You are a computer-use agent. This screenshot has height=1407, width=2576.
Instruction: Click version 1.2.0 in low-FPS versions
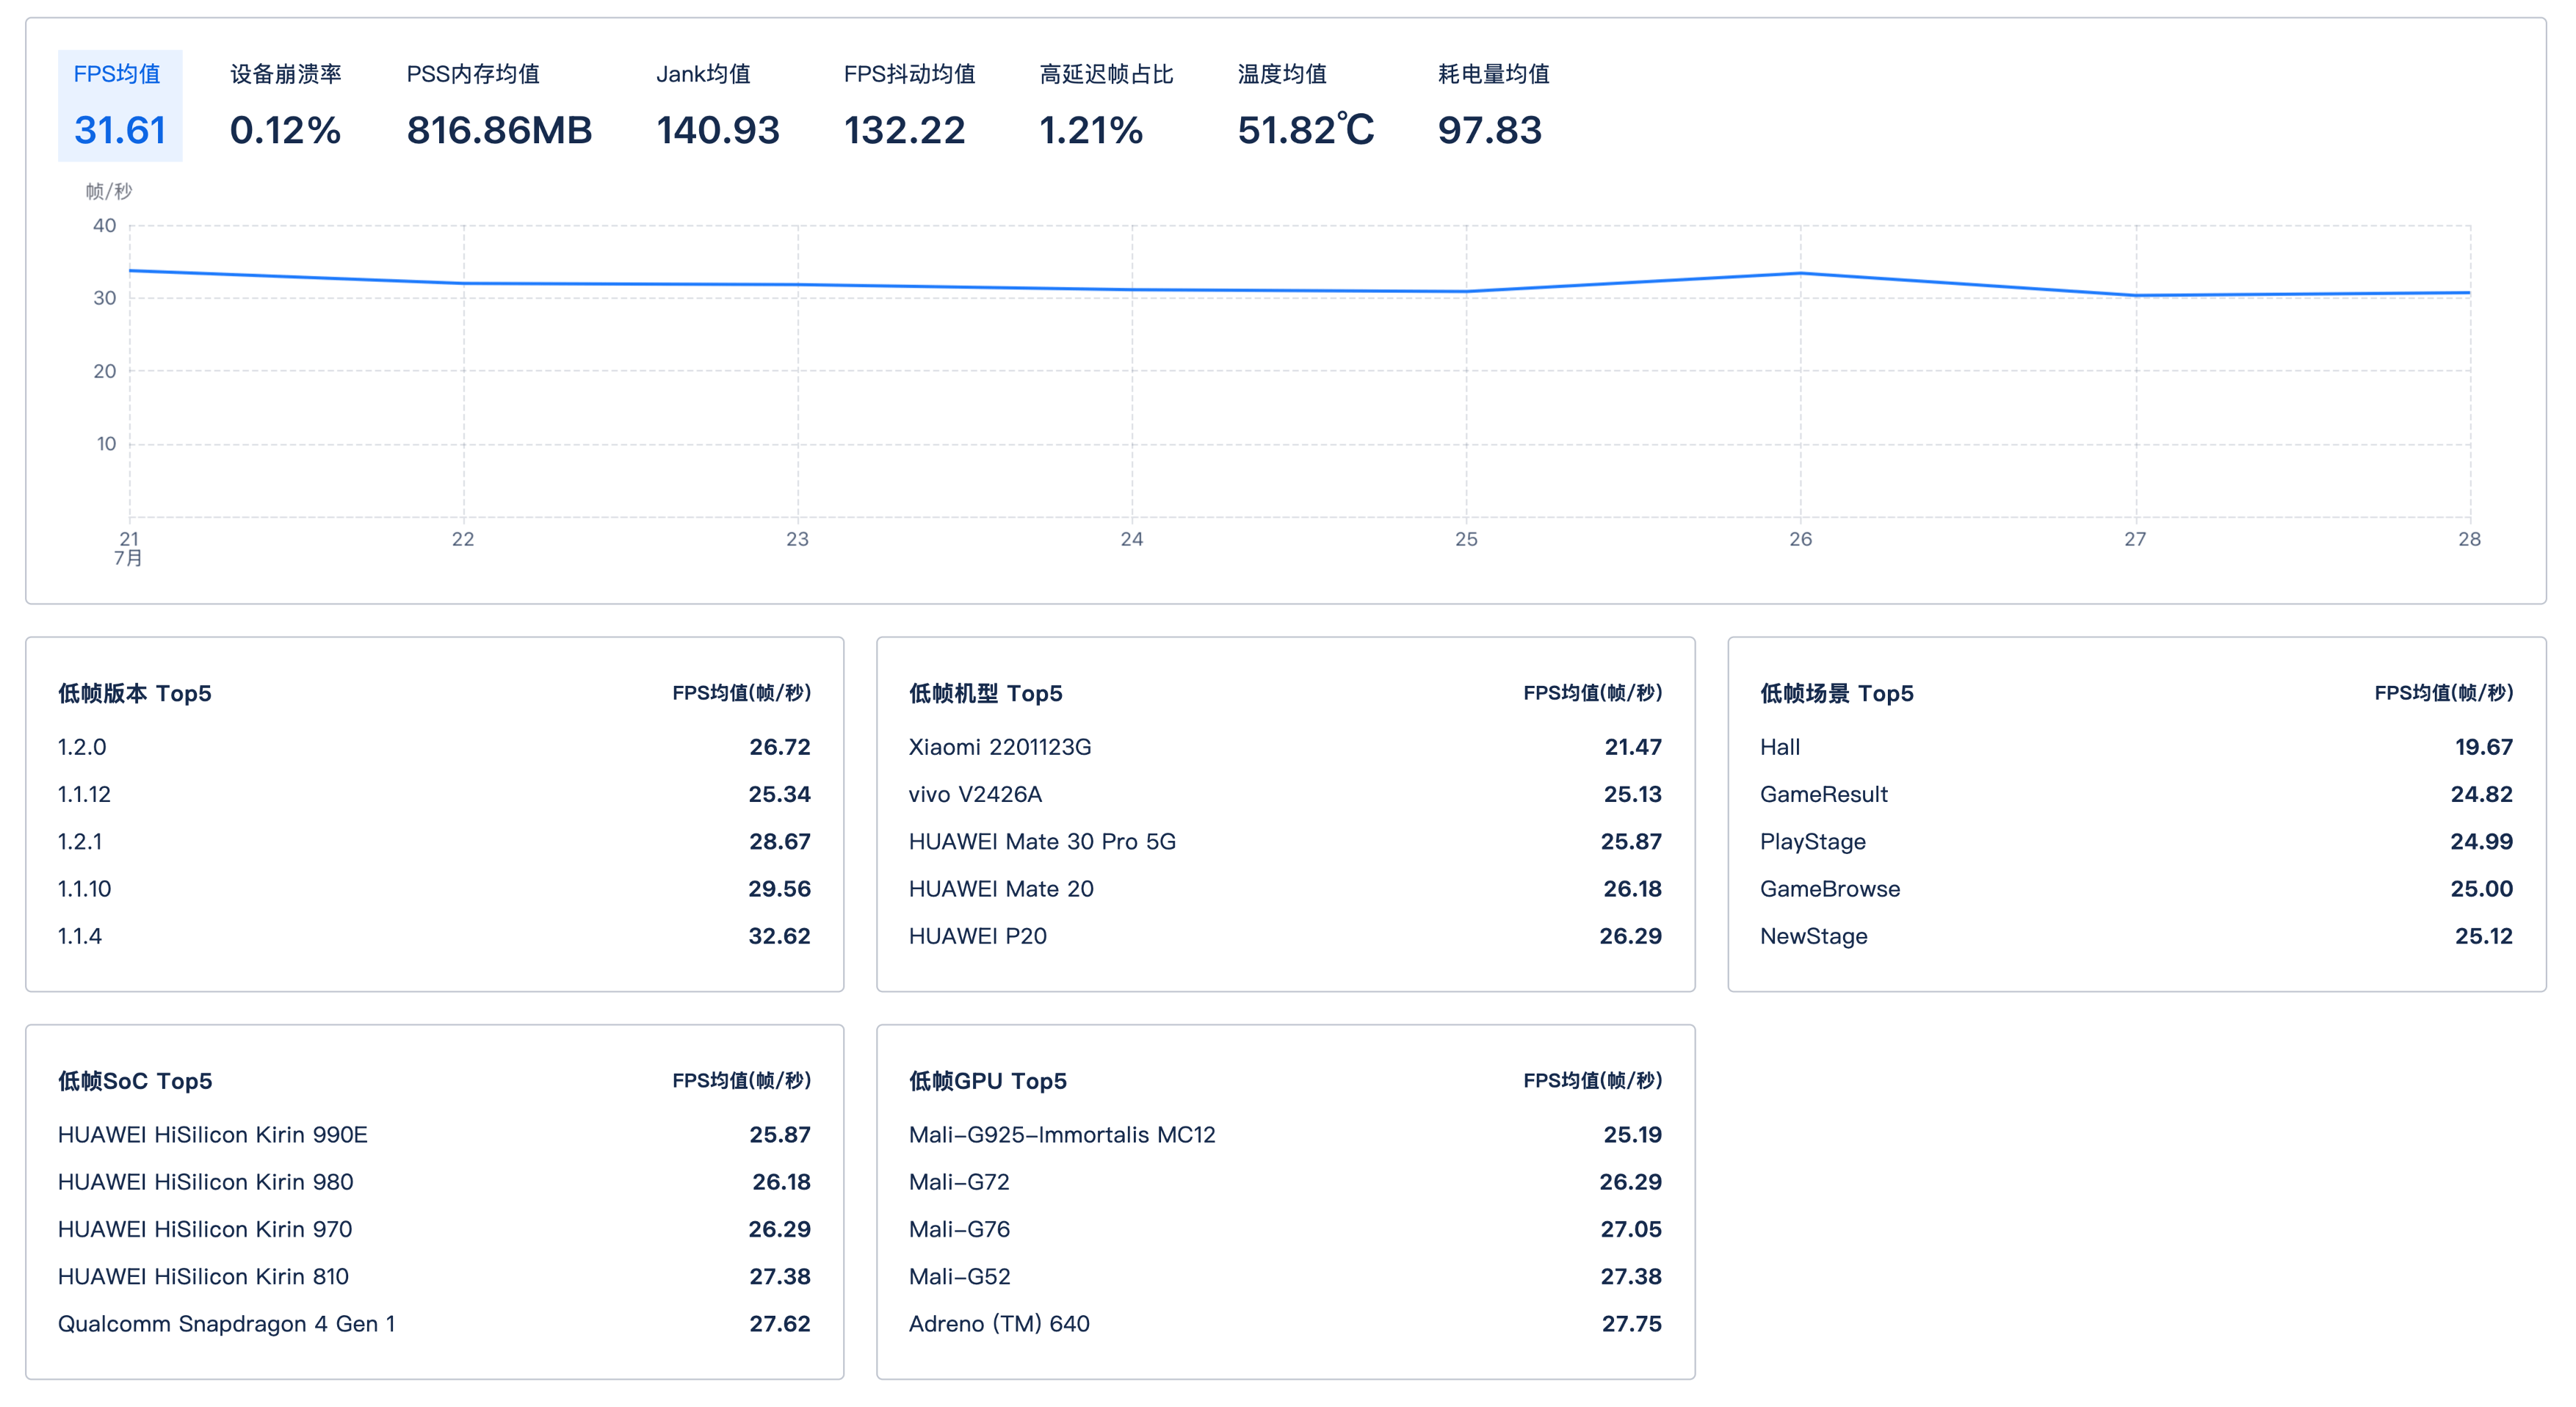82,747
